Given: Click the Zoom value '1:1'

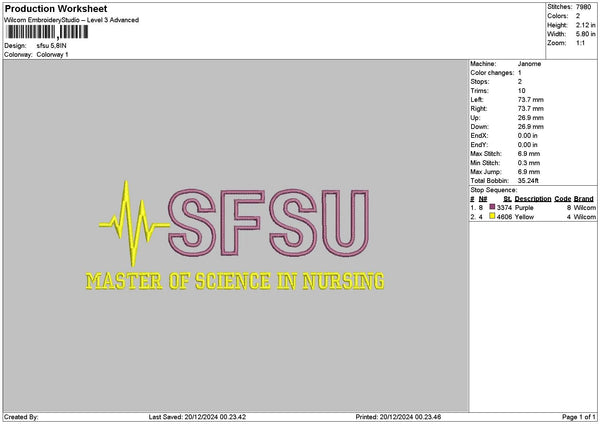Looking at the screenshot, I should point(580,43).
